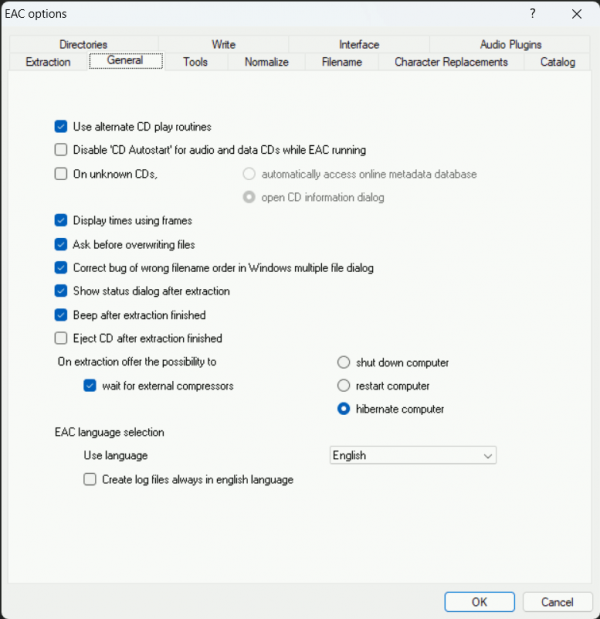Screen dimensions: 600x619
Task: Choose the restart computer radio button
Action: pyautogui.click(x=344, y=386)
